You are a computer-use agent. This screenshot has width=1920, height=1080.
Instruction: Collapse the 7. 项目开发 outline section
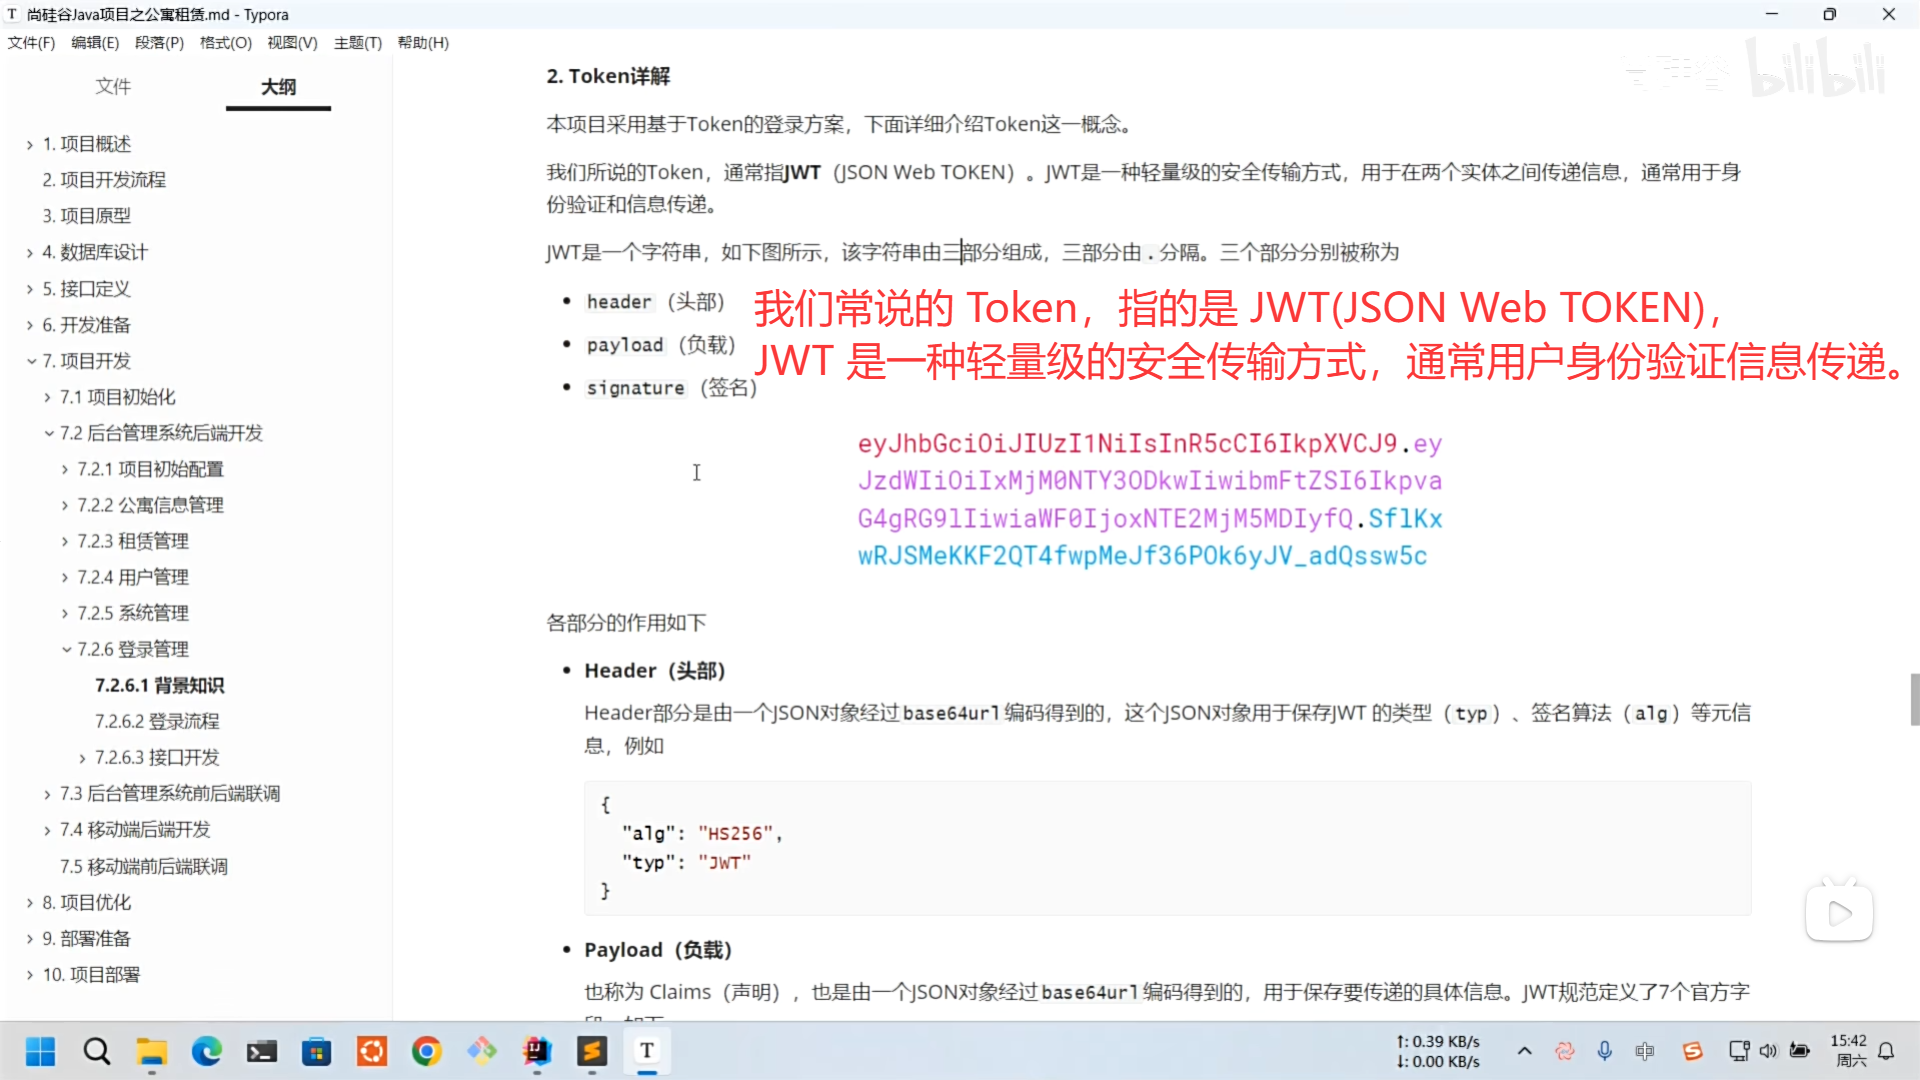(x=31, y=361)
